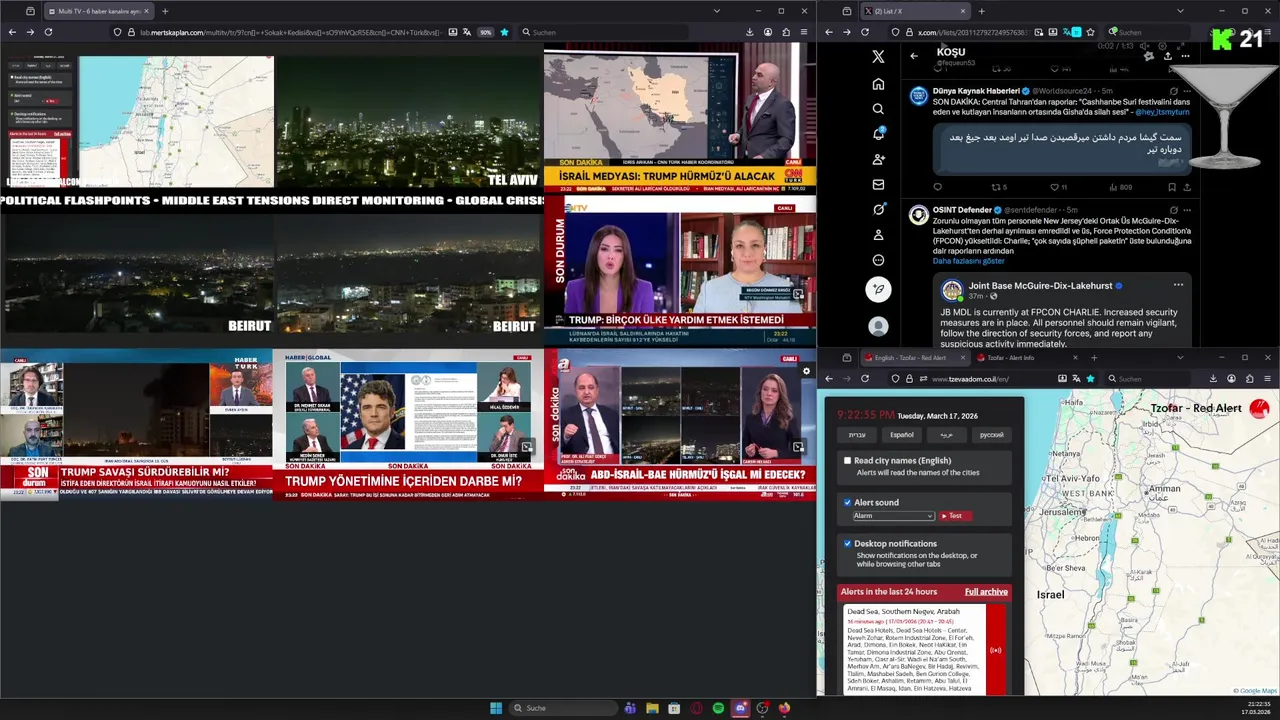Click the X logo in sidebar
Viewport: 1280px width, 720px height.
[878, 57]
